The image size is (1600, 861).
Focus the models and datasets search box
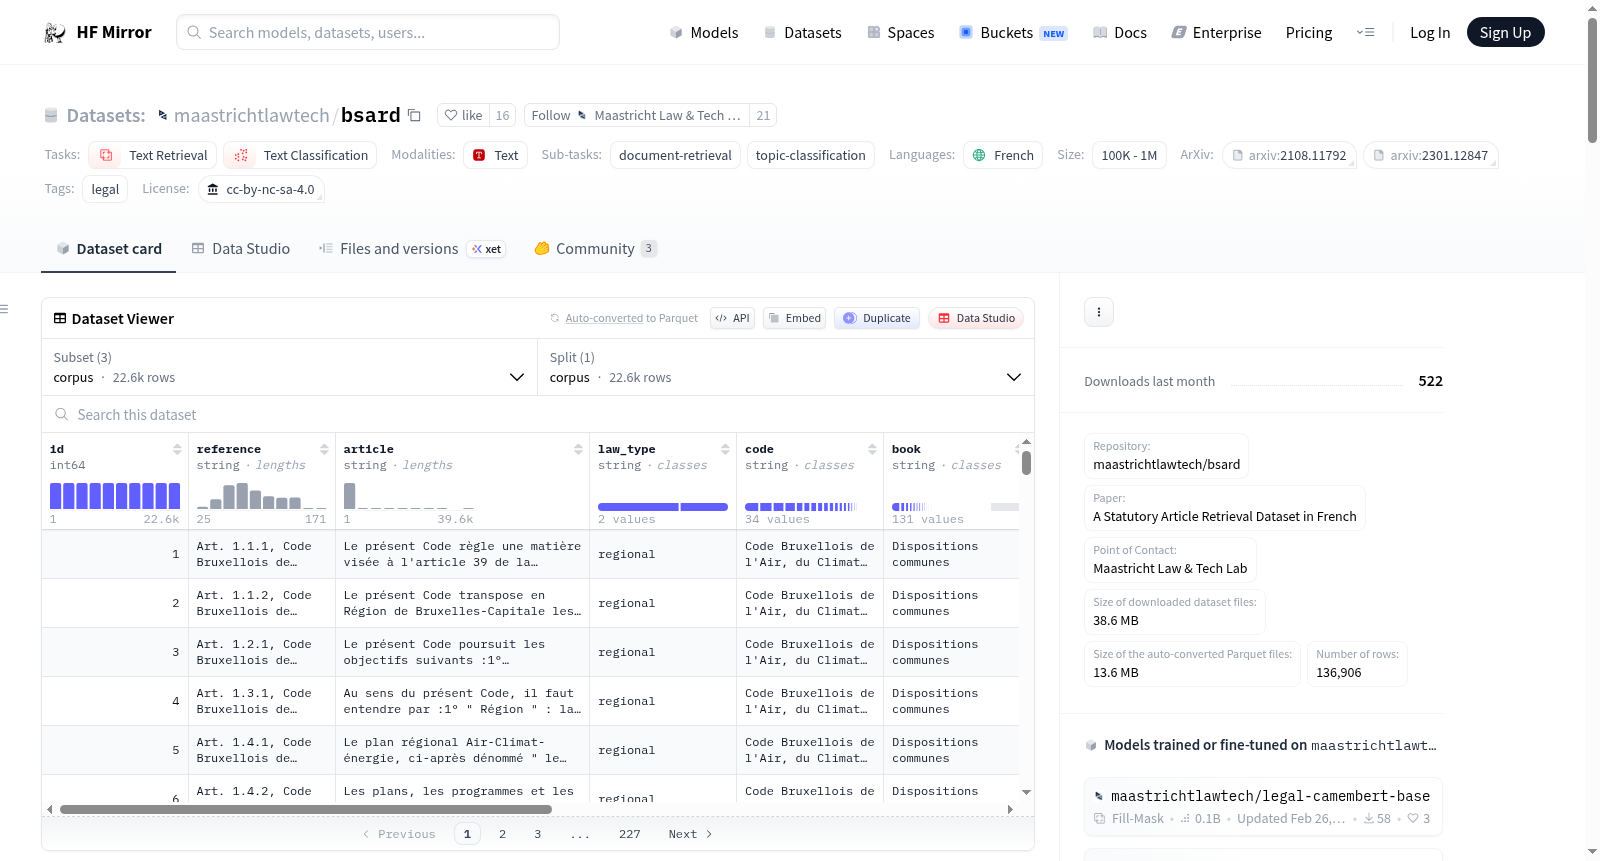368,33
